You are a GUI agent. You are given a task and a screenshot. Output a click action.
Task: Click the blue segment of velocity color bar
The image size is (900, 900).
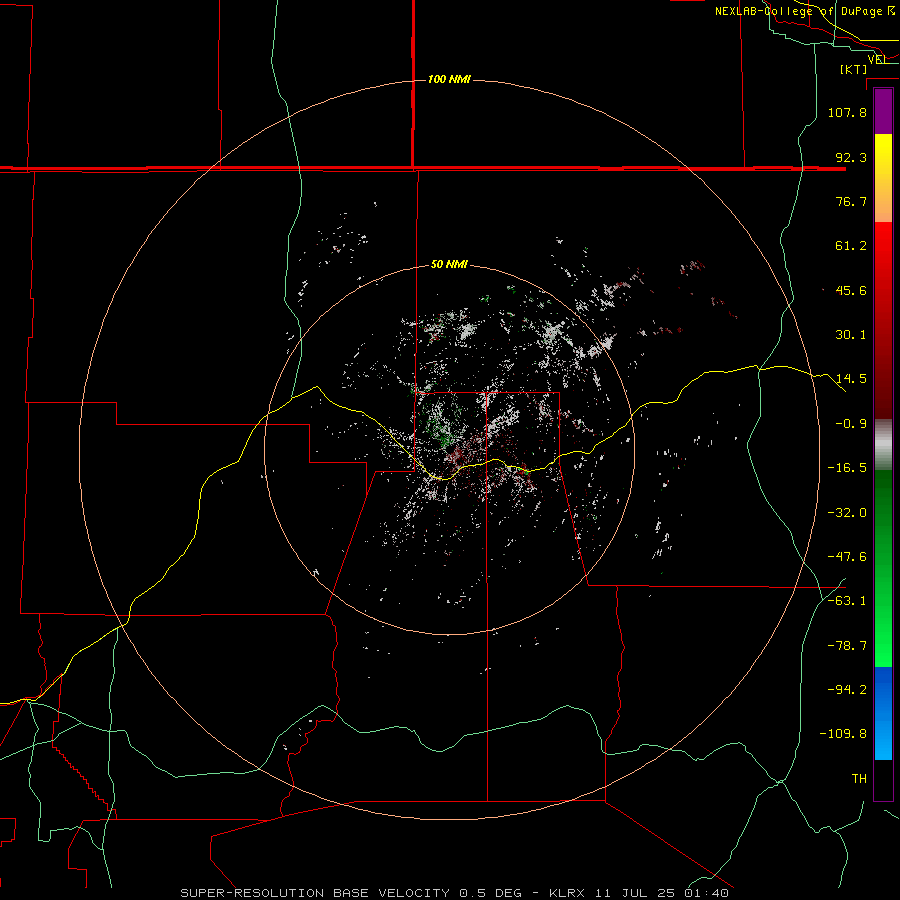(x=883, y=713)
